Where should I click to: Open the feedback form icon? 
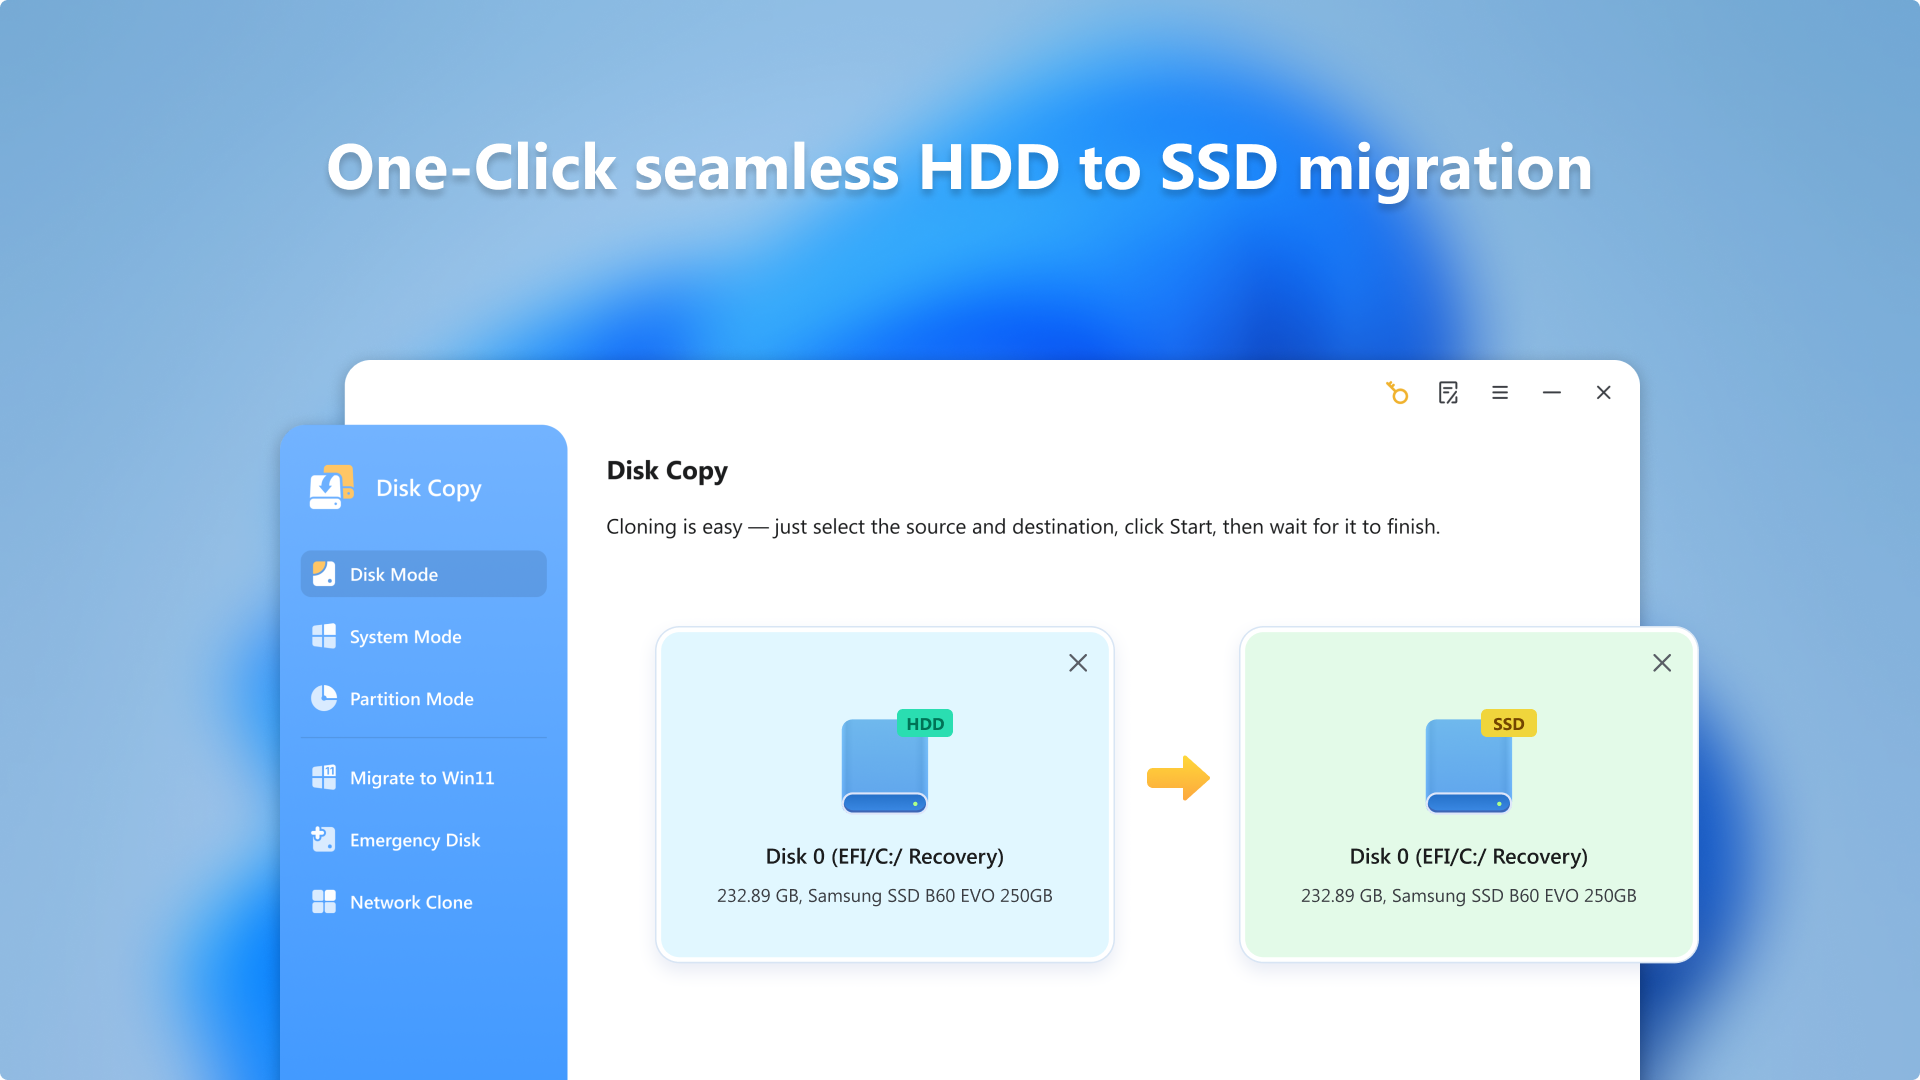[1448, 392]
